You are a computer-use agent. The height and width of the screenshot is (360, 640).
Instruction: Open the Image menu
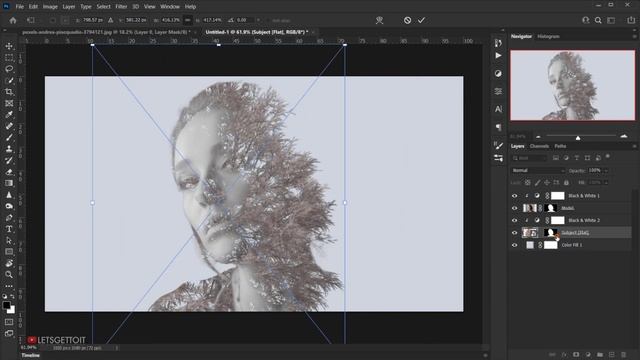[50, 7]
